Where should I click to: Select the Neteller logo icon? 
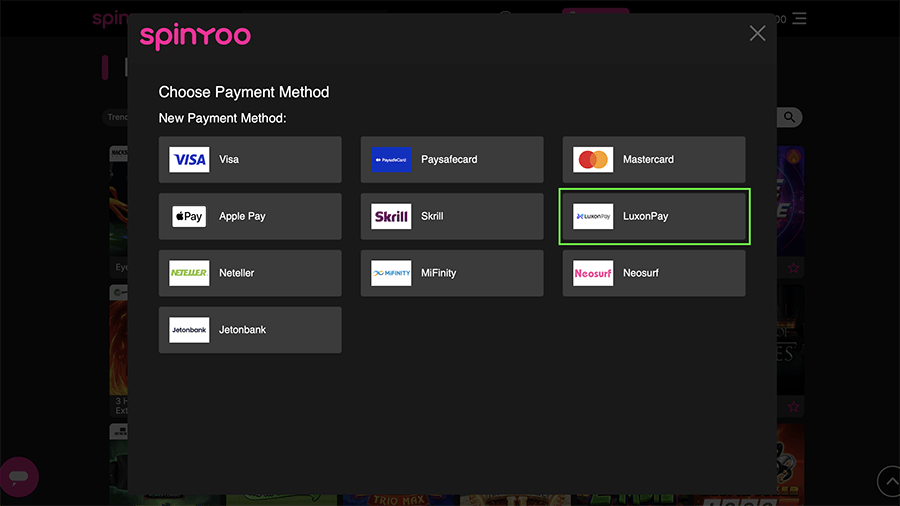point(189,273)
